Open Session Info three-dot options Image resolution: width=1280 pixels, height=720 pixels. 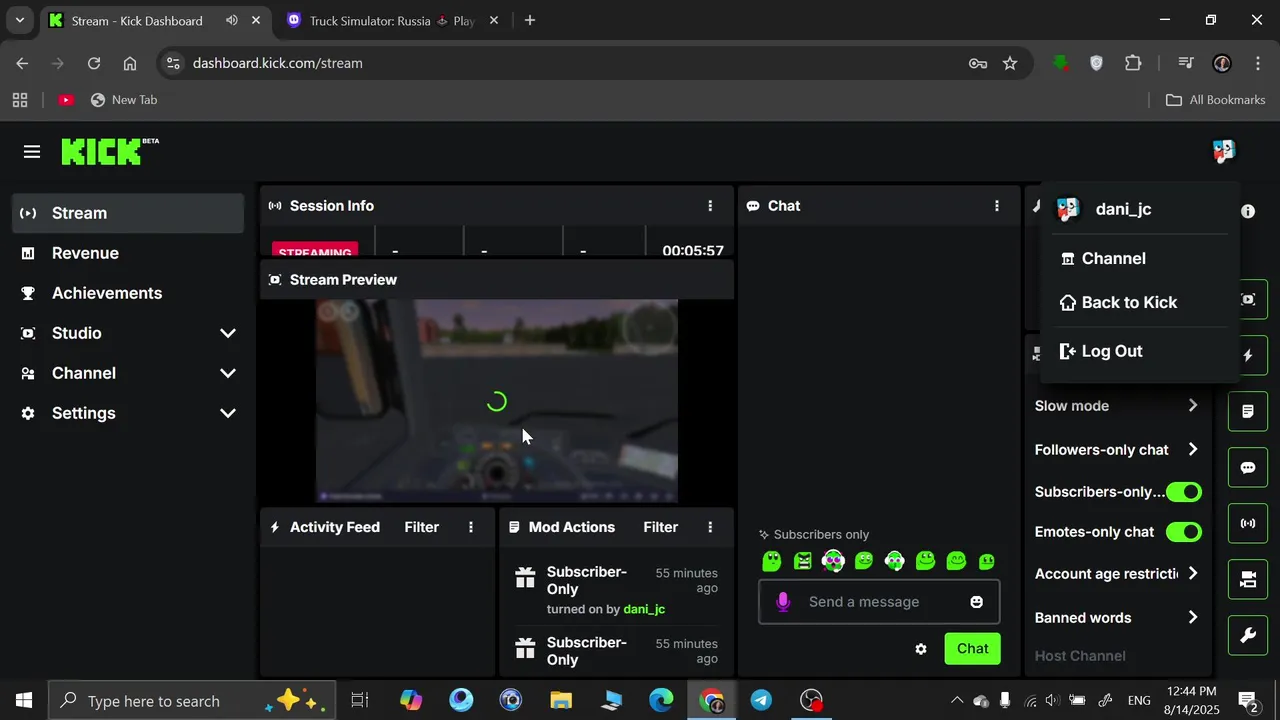pos(710,206)
